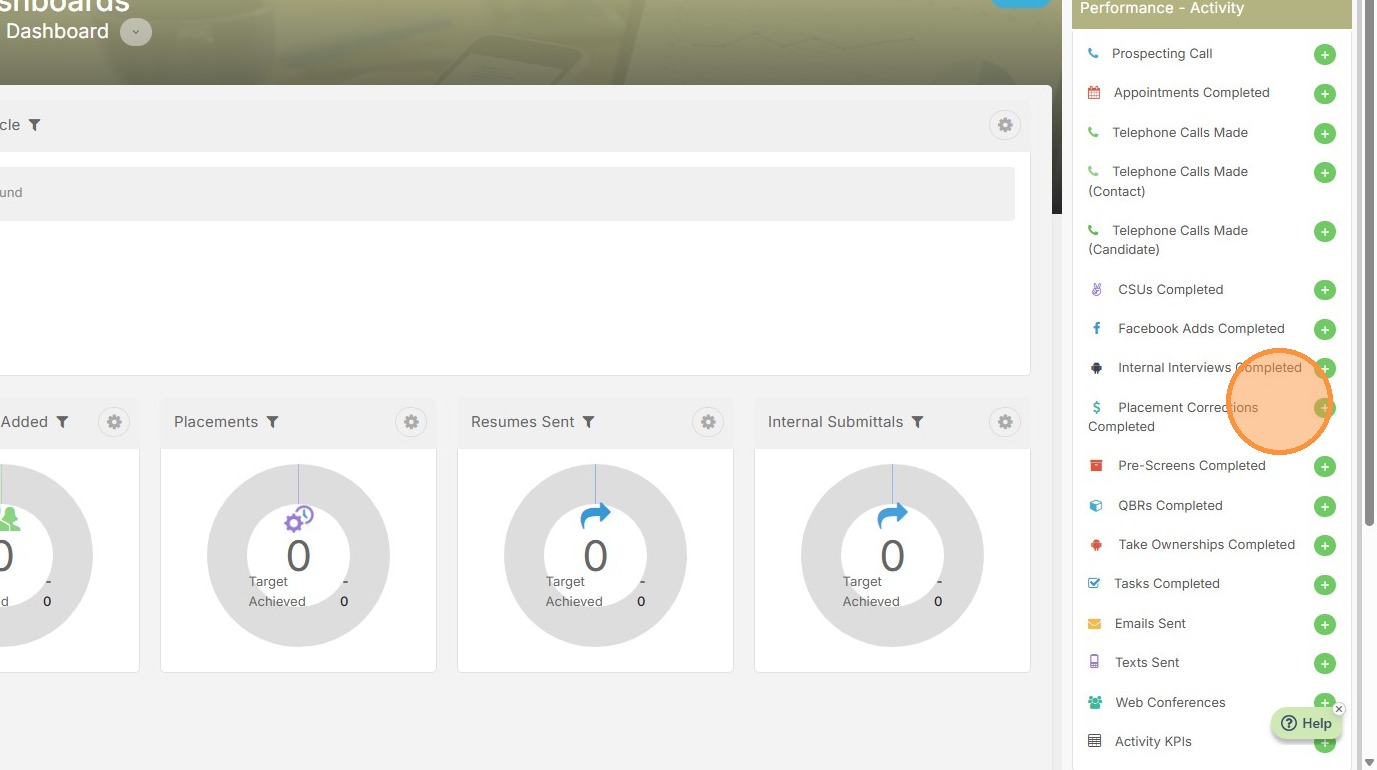This screenshot has height=770, width=1377.
Task: Add the Emails Sent widget
Action: click(1324, 625)
